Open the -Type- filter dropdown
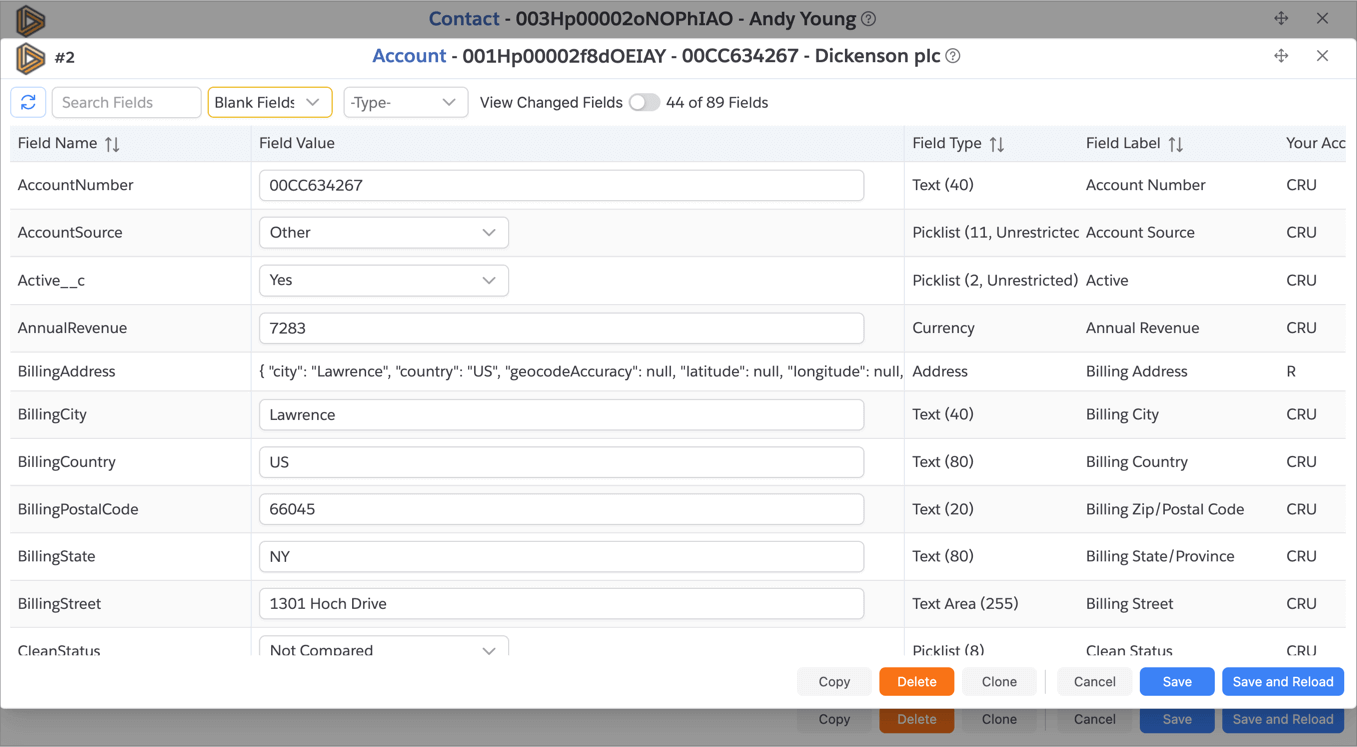1357x747 pixels. coord(404,102)
